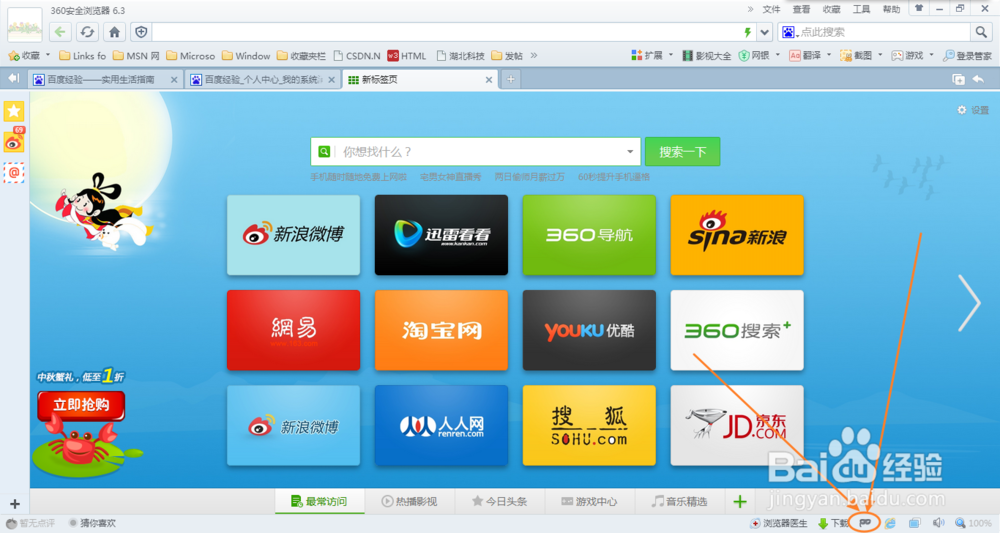Viewport: 1000px width, 533px height.
Task: Open the 迅雷看看 tile
Action: [x=441, y=235]
